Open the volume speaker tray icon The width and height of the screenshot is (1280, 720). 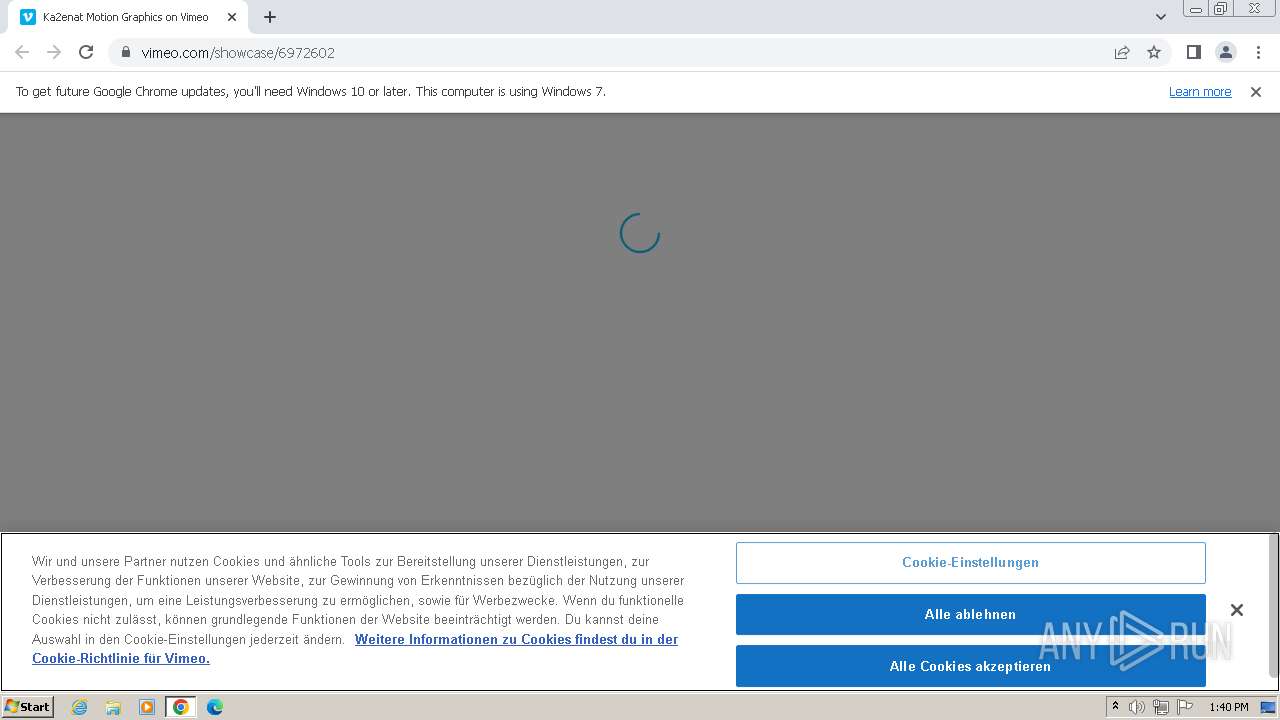pos(1137,707)
